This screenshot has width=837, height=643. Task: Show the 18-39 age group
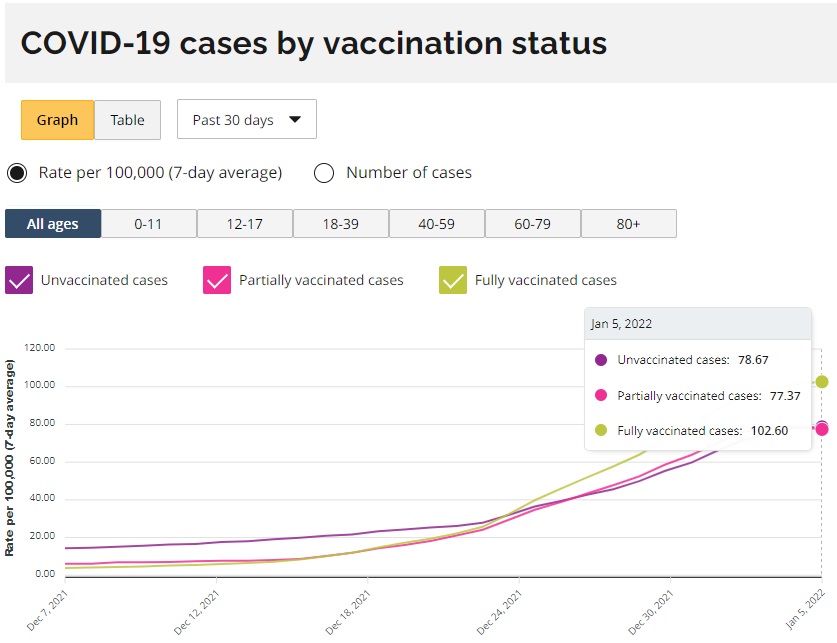click(340, 224)
